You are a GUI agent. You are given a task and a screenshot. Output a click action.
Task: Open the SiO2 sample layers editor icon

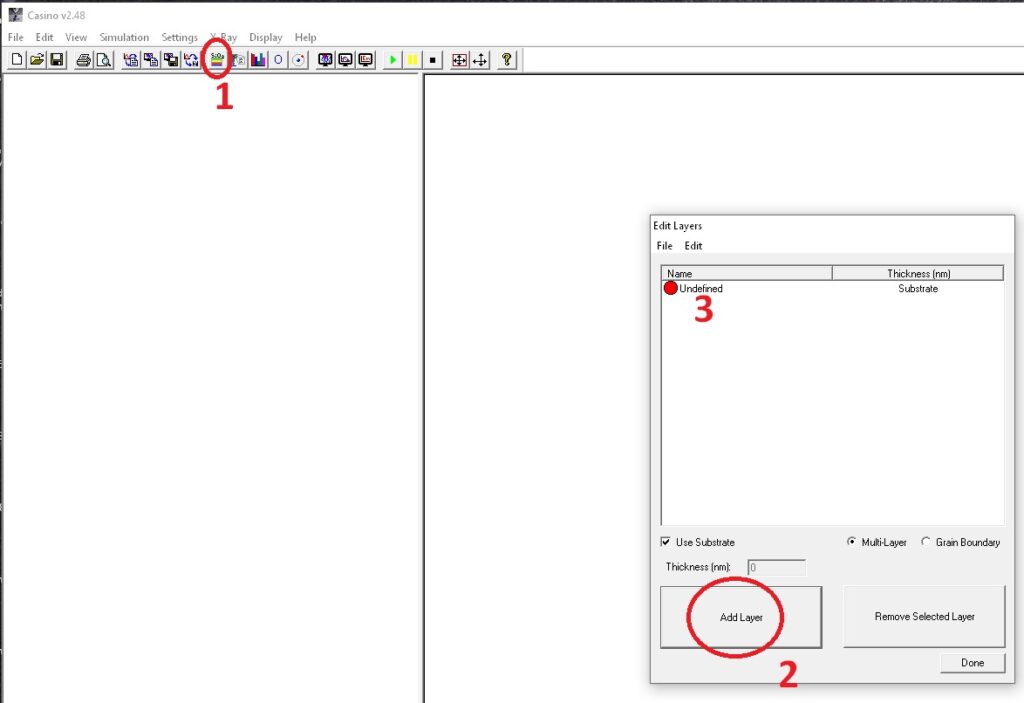coord(217,60)
